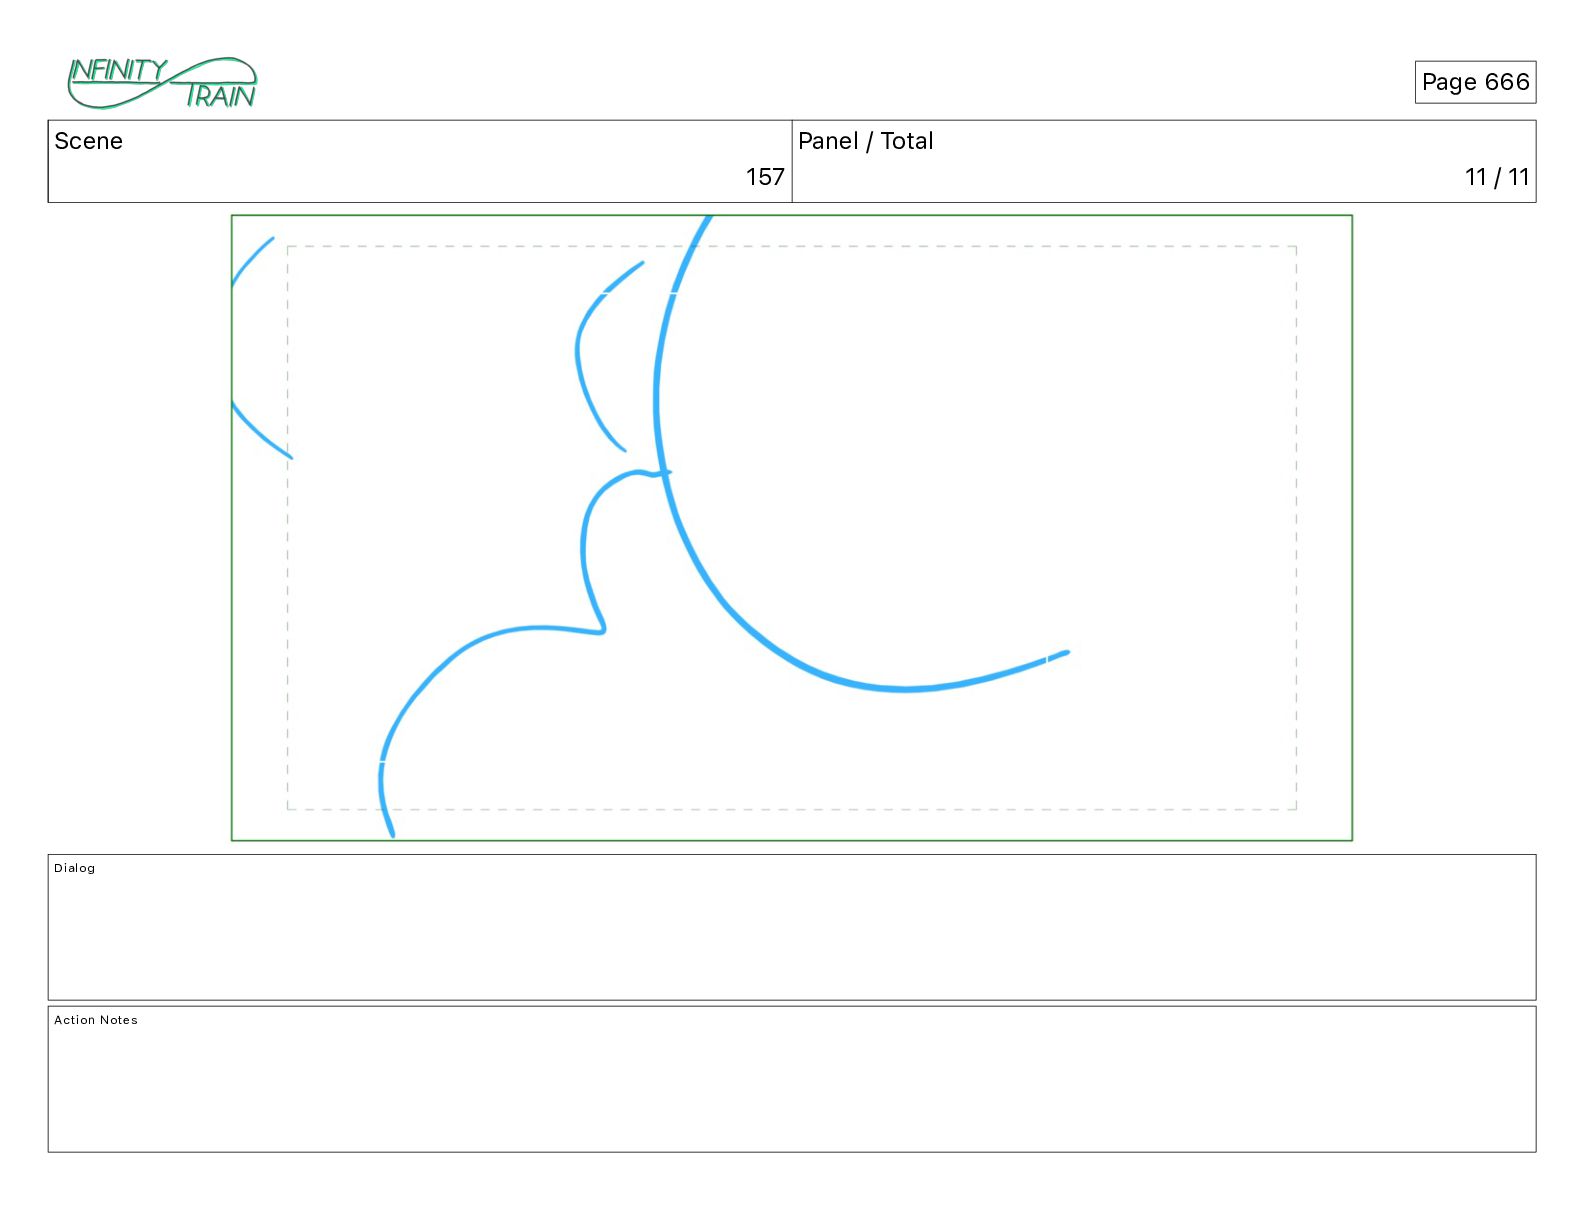Click the 'Action Notes' label
The height and width of the screenshot is (1224, 1584).
coord(96,1020)
